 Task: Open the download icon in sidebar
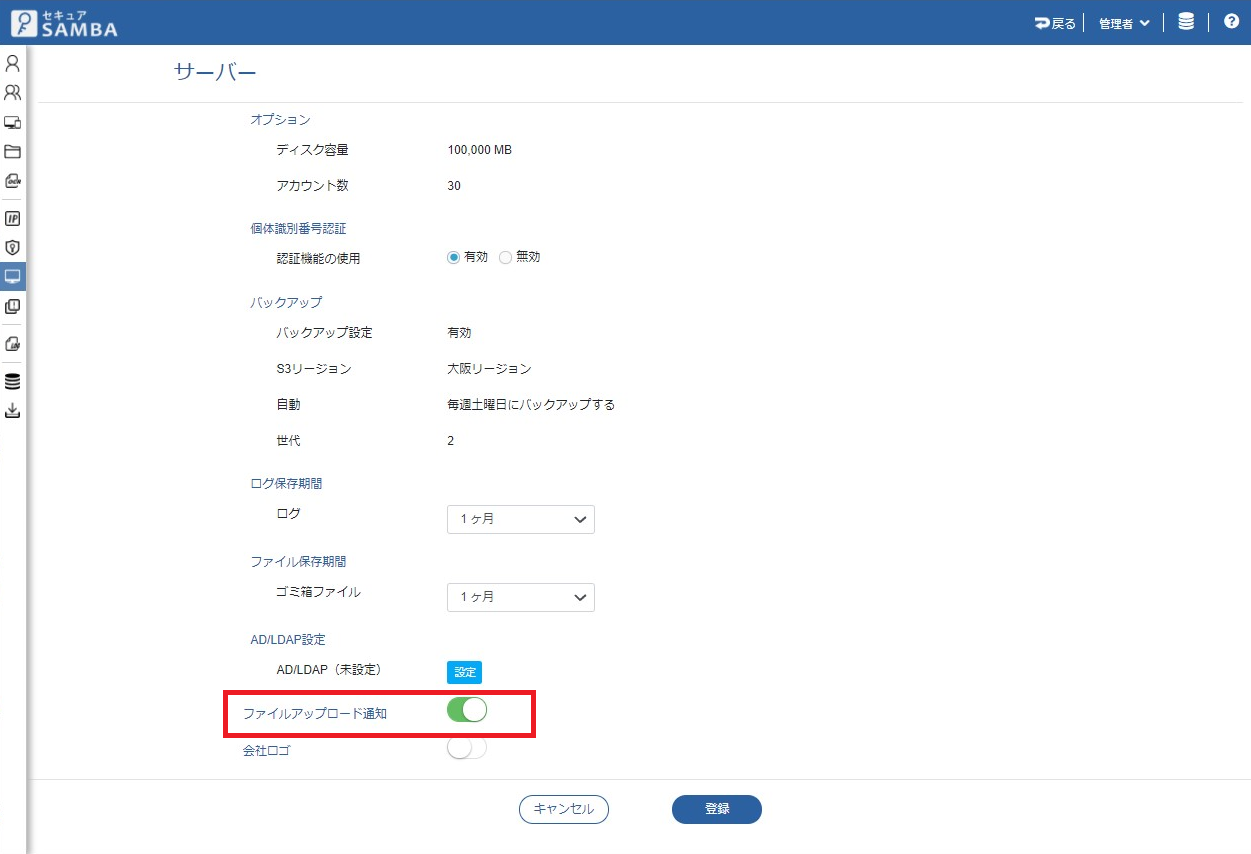tap(12, 411)
